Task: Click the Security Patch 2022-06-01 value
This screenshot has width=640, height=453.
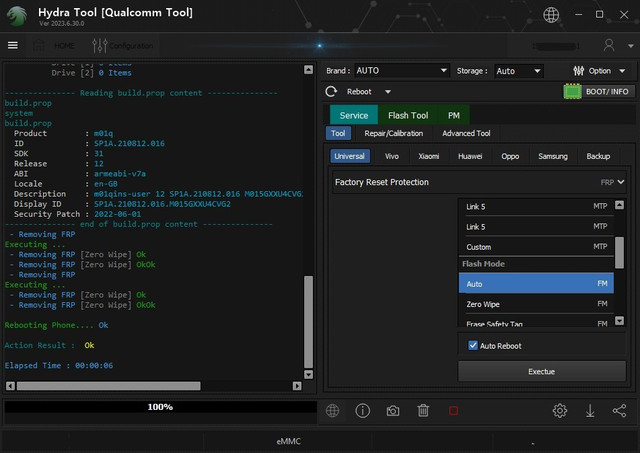Action: coord(118,214)
